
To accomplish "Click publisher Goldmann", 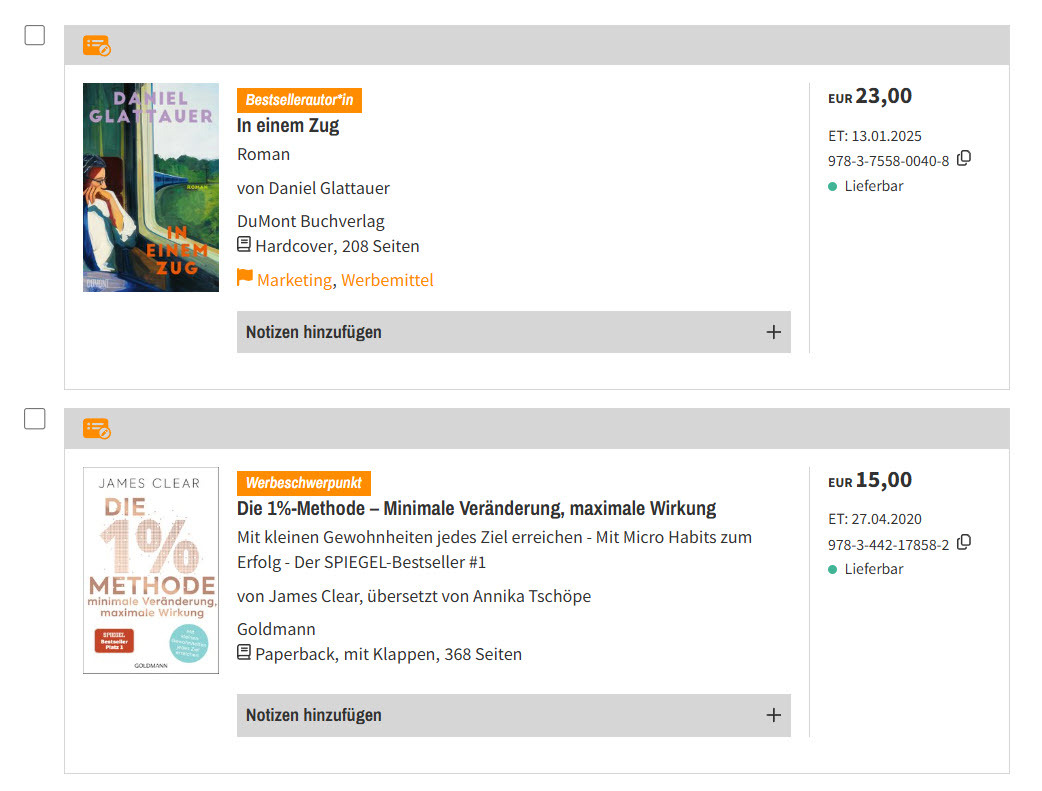I will pos(276,629).
